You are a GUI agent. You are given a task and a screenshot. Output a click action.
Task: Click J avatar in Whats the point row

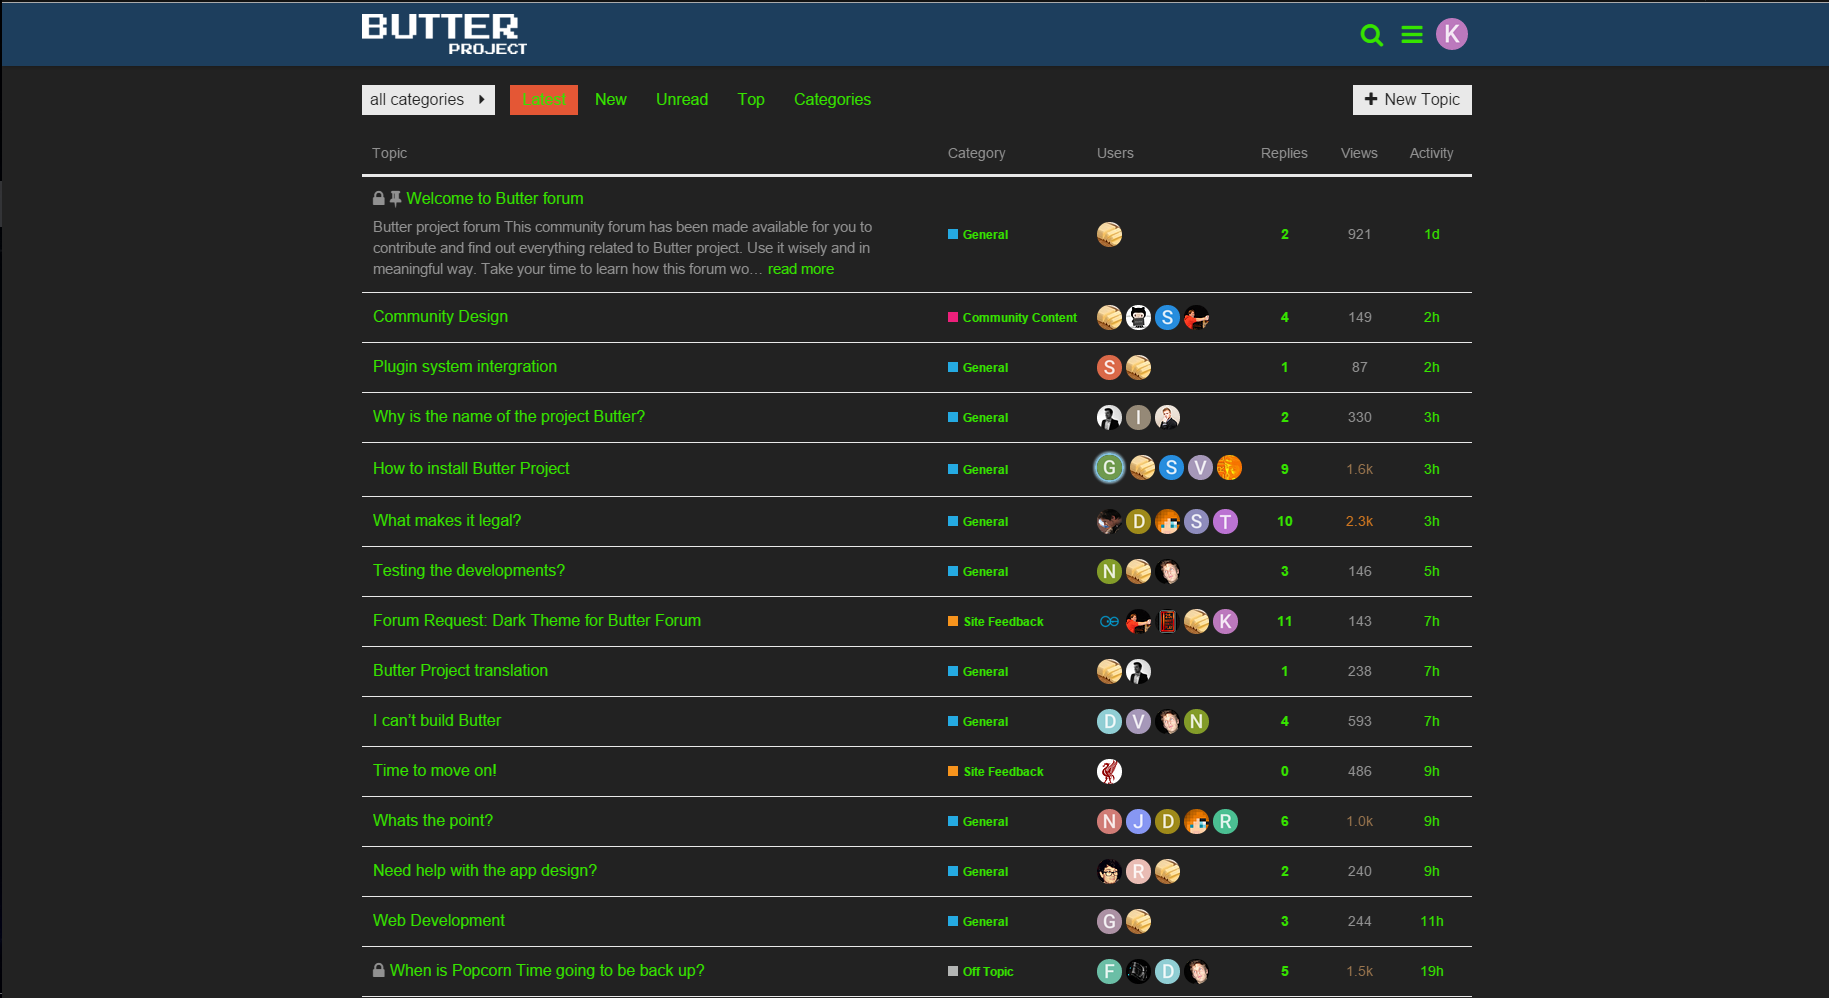pyautogui.click(x=1138, y=821)
